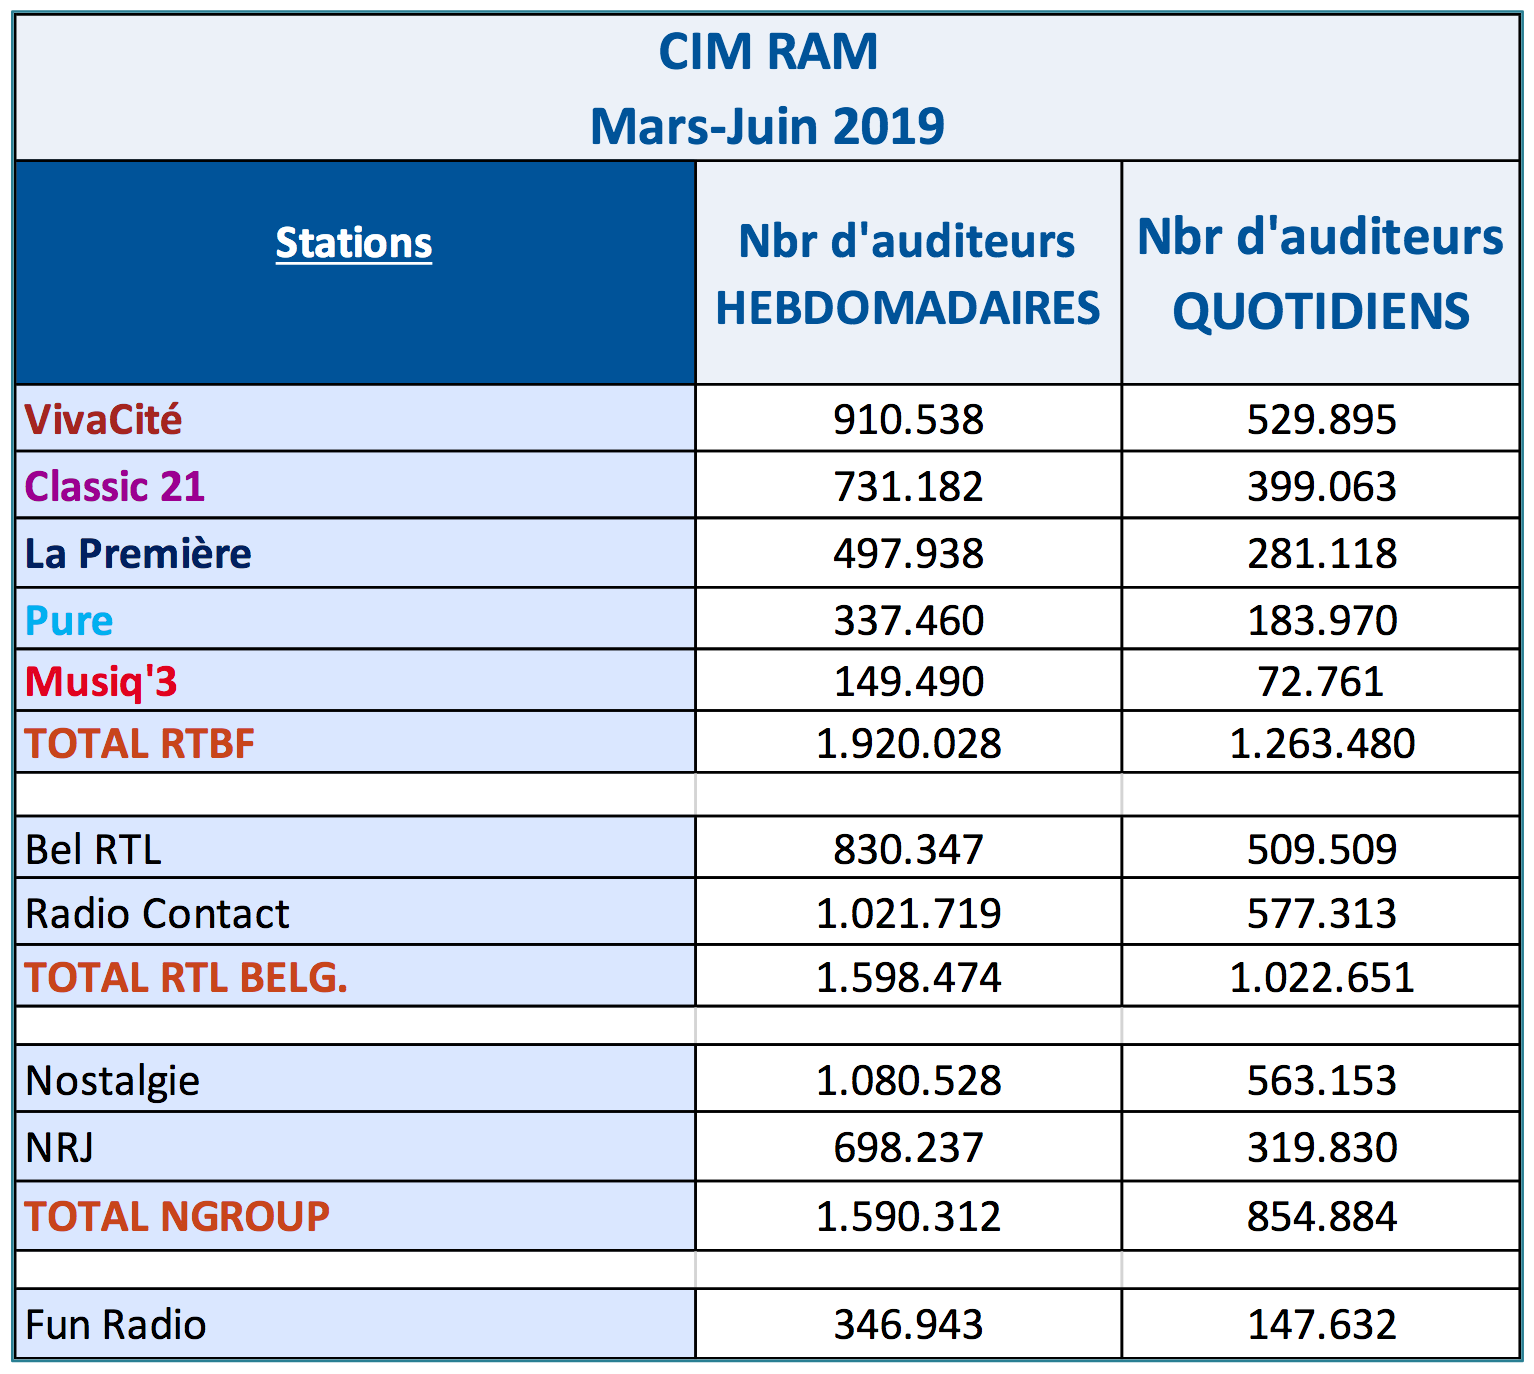Click the TOTAL RTBF row label
The image size is (1534, 1374).
pyautogui.click(x=139, y=743)
